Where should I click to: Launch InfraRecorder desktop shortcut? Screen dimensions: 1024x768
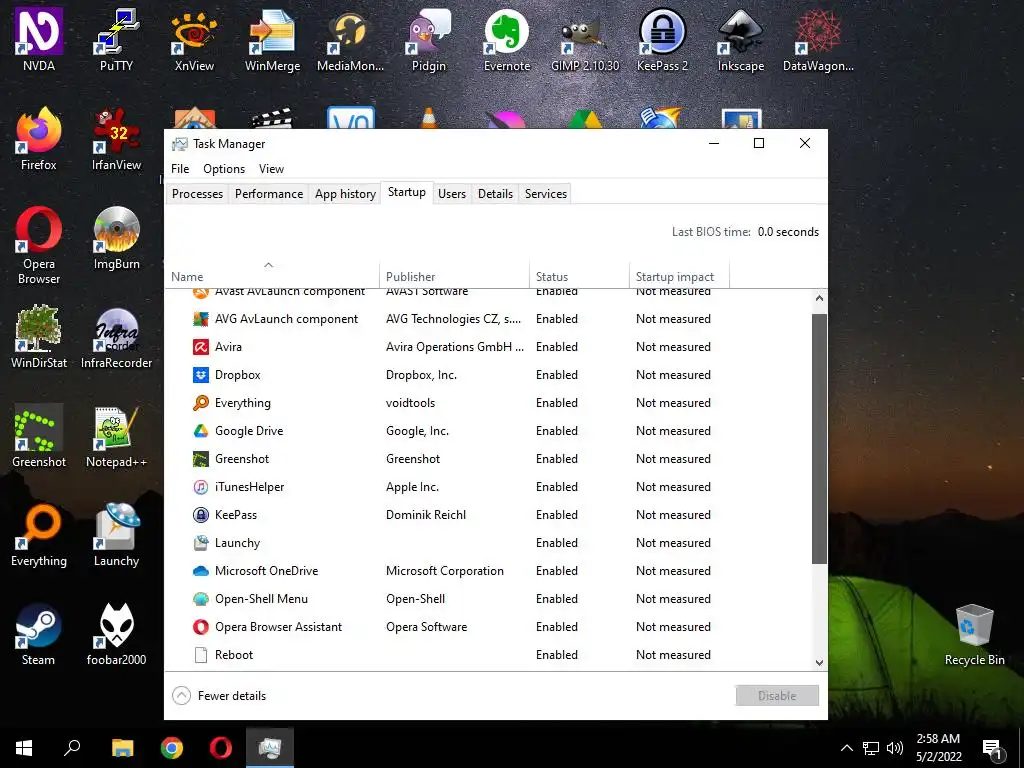click(116, 337)
